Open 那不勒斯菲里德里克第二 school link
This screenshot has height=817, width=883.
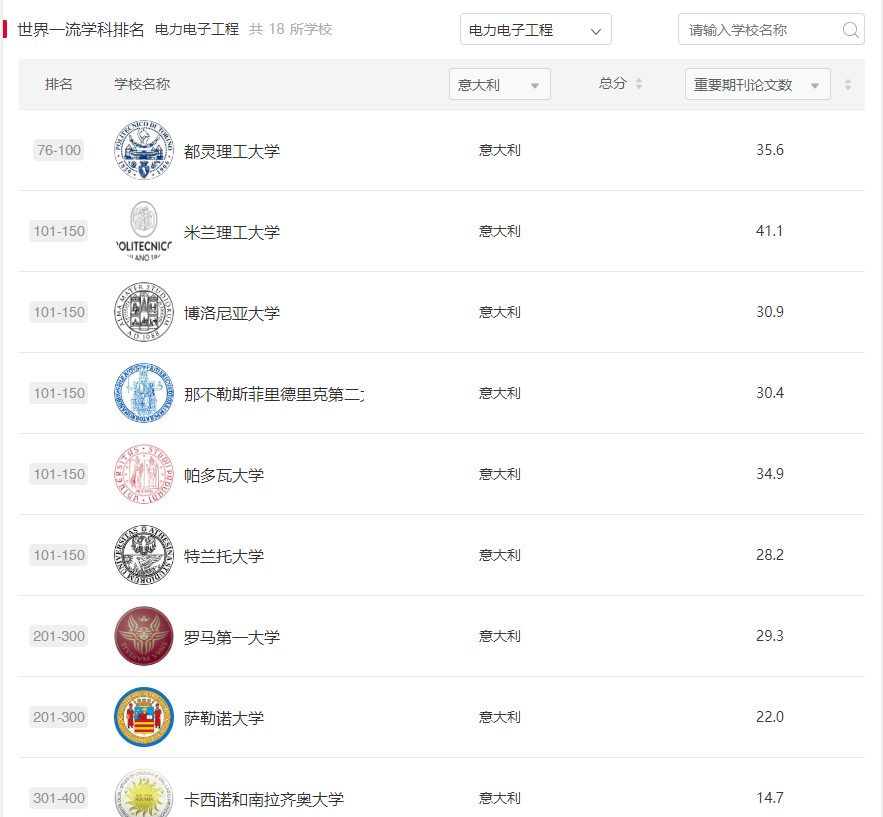point(274,394)
